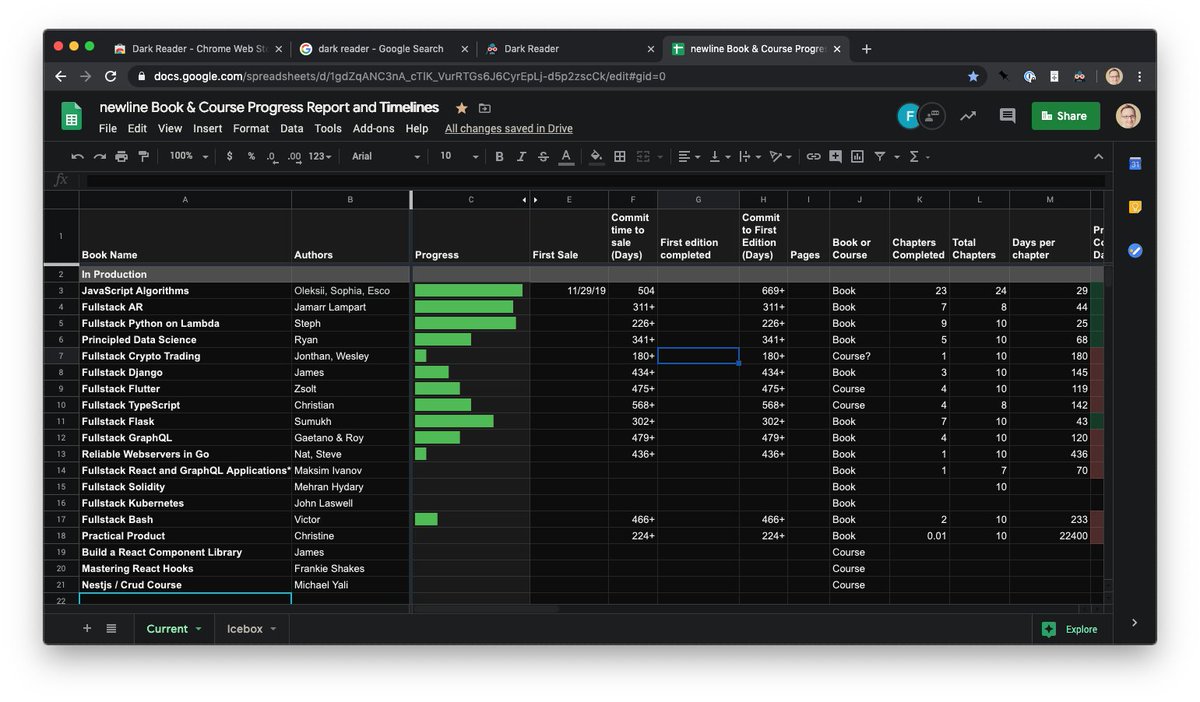
Task: Open the borders tool
Action: coord(620,156)
